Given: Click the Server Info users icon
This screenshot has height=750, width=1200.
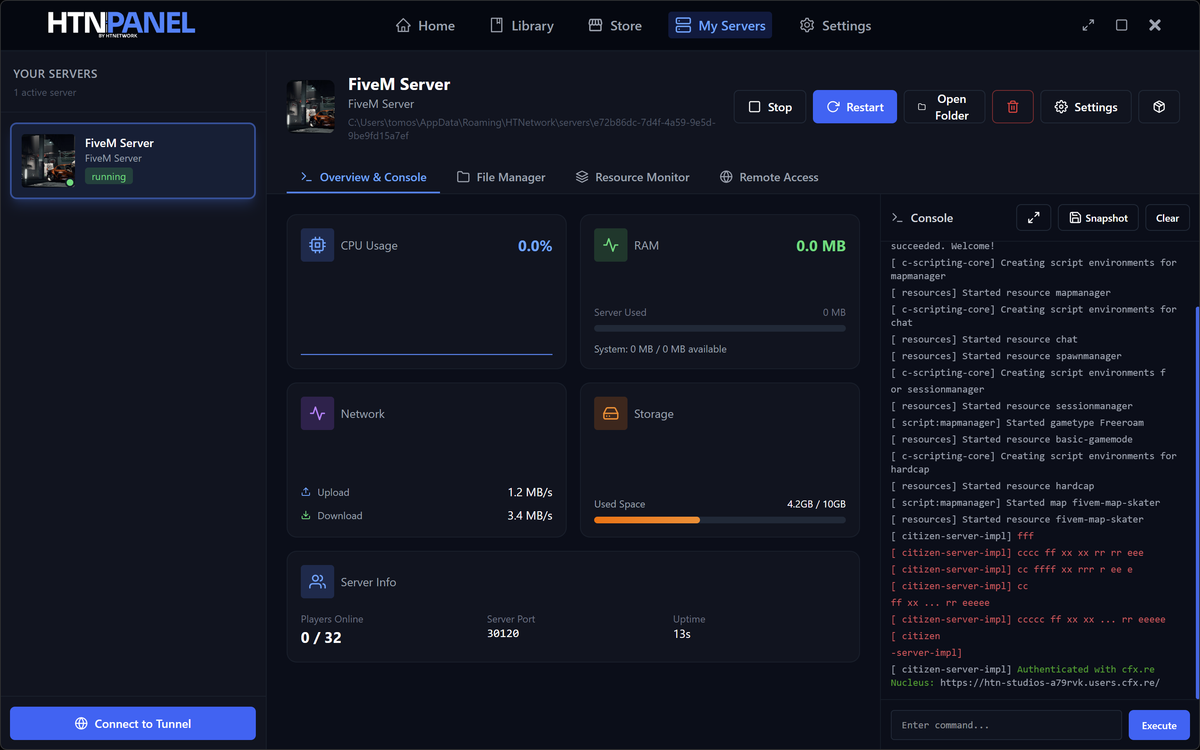Looking at the screenshot, I should (x=317, y=581).
